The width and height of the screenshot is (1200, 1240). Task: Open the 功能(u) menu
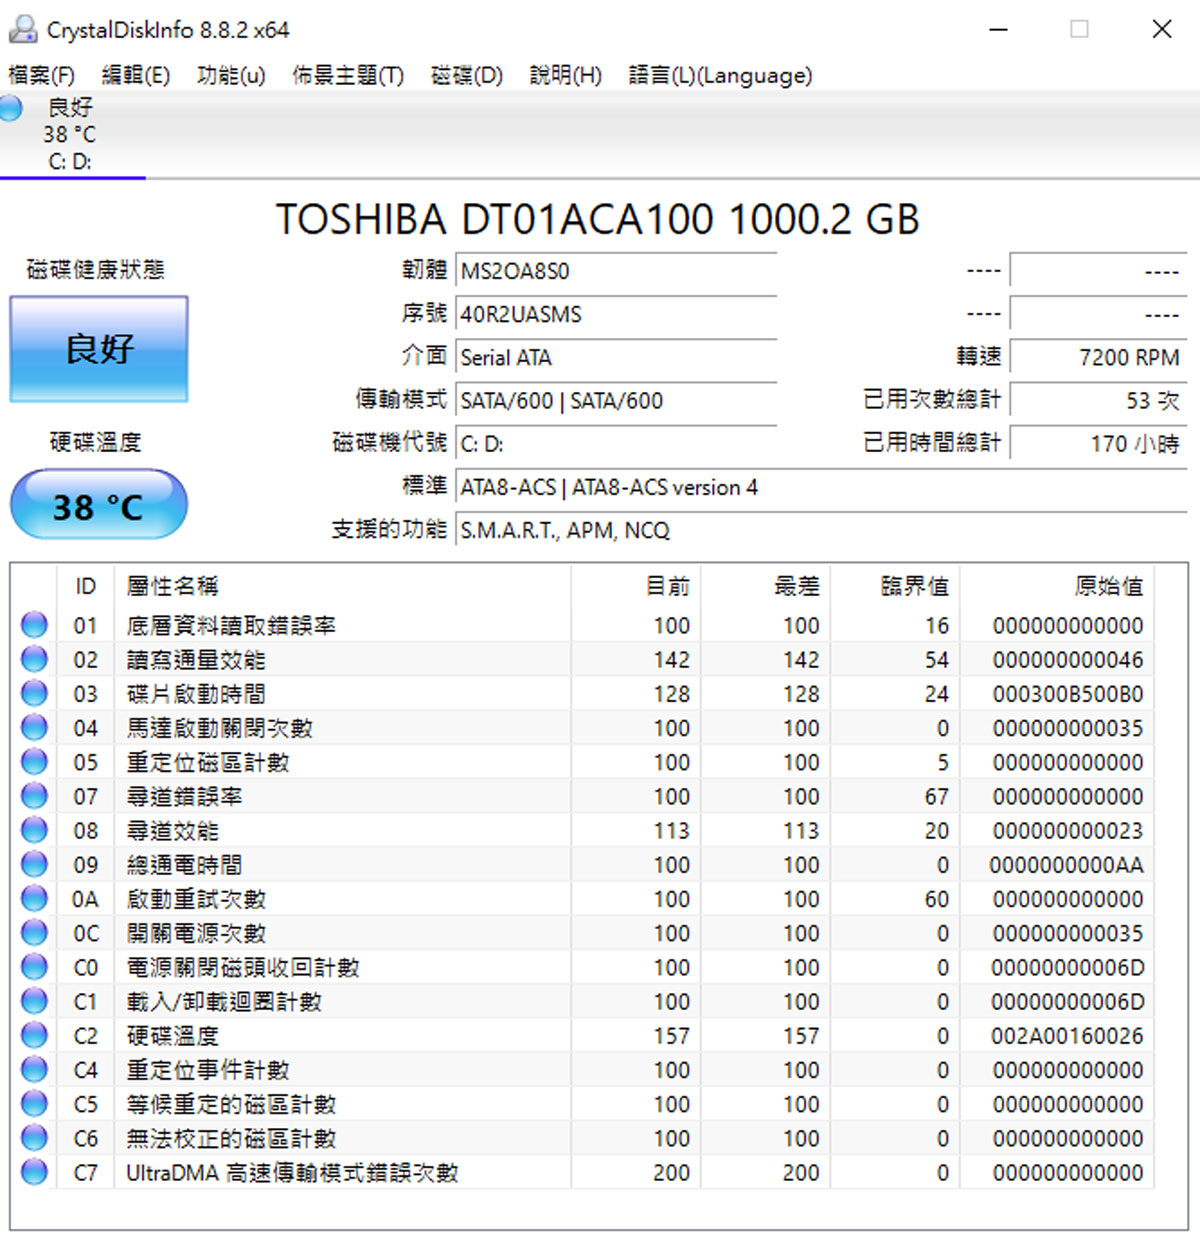pos(231,75)
